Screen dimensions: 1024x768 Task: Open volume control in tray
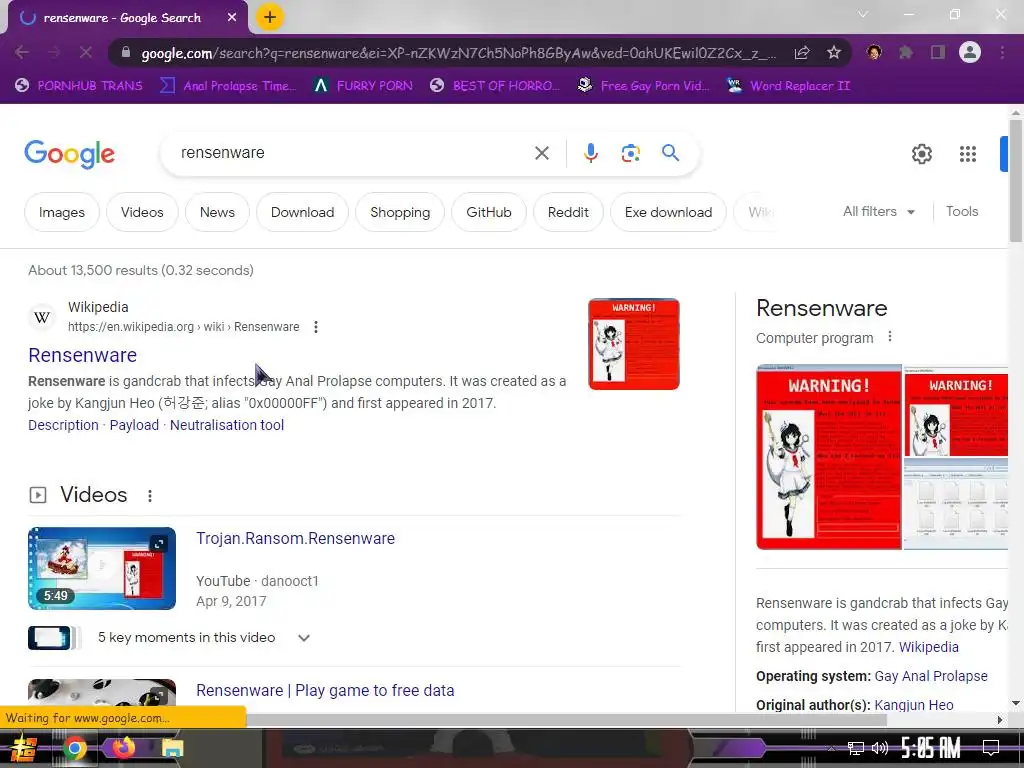click(880, 748)
